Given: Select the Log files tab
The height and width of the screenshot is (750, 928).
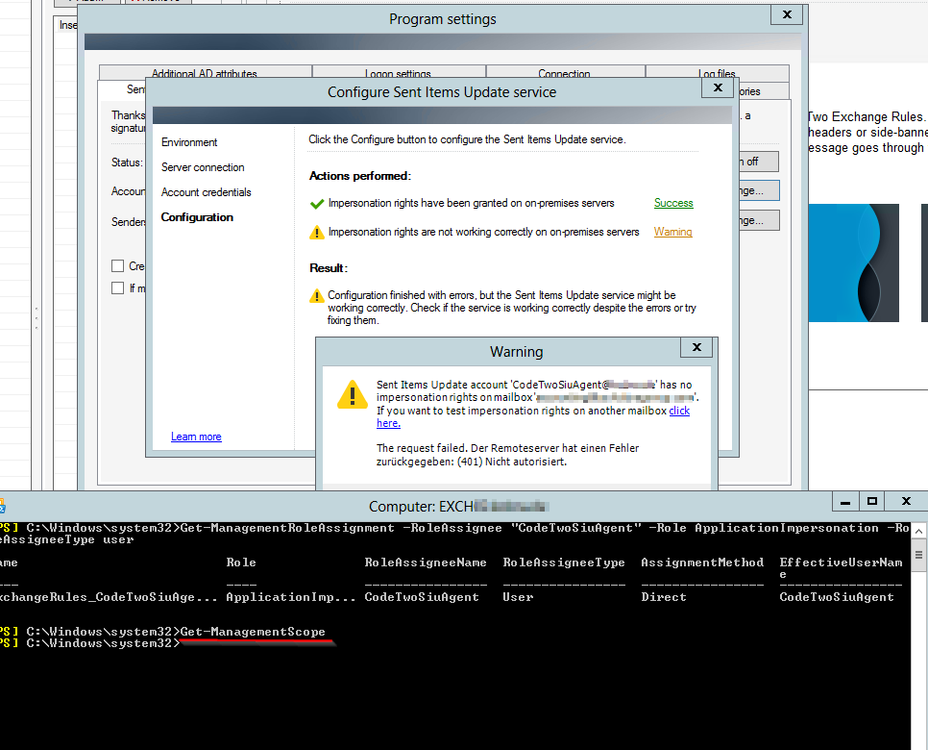Looking at the screenshot, I should (x=716, y=74).
